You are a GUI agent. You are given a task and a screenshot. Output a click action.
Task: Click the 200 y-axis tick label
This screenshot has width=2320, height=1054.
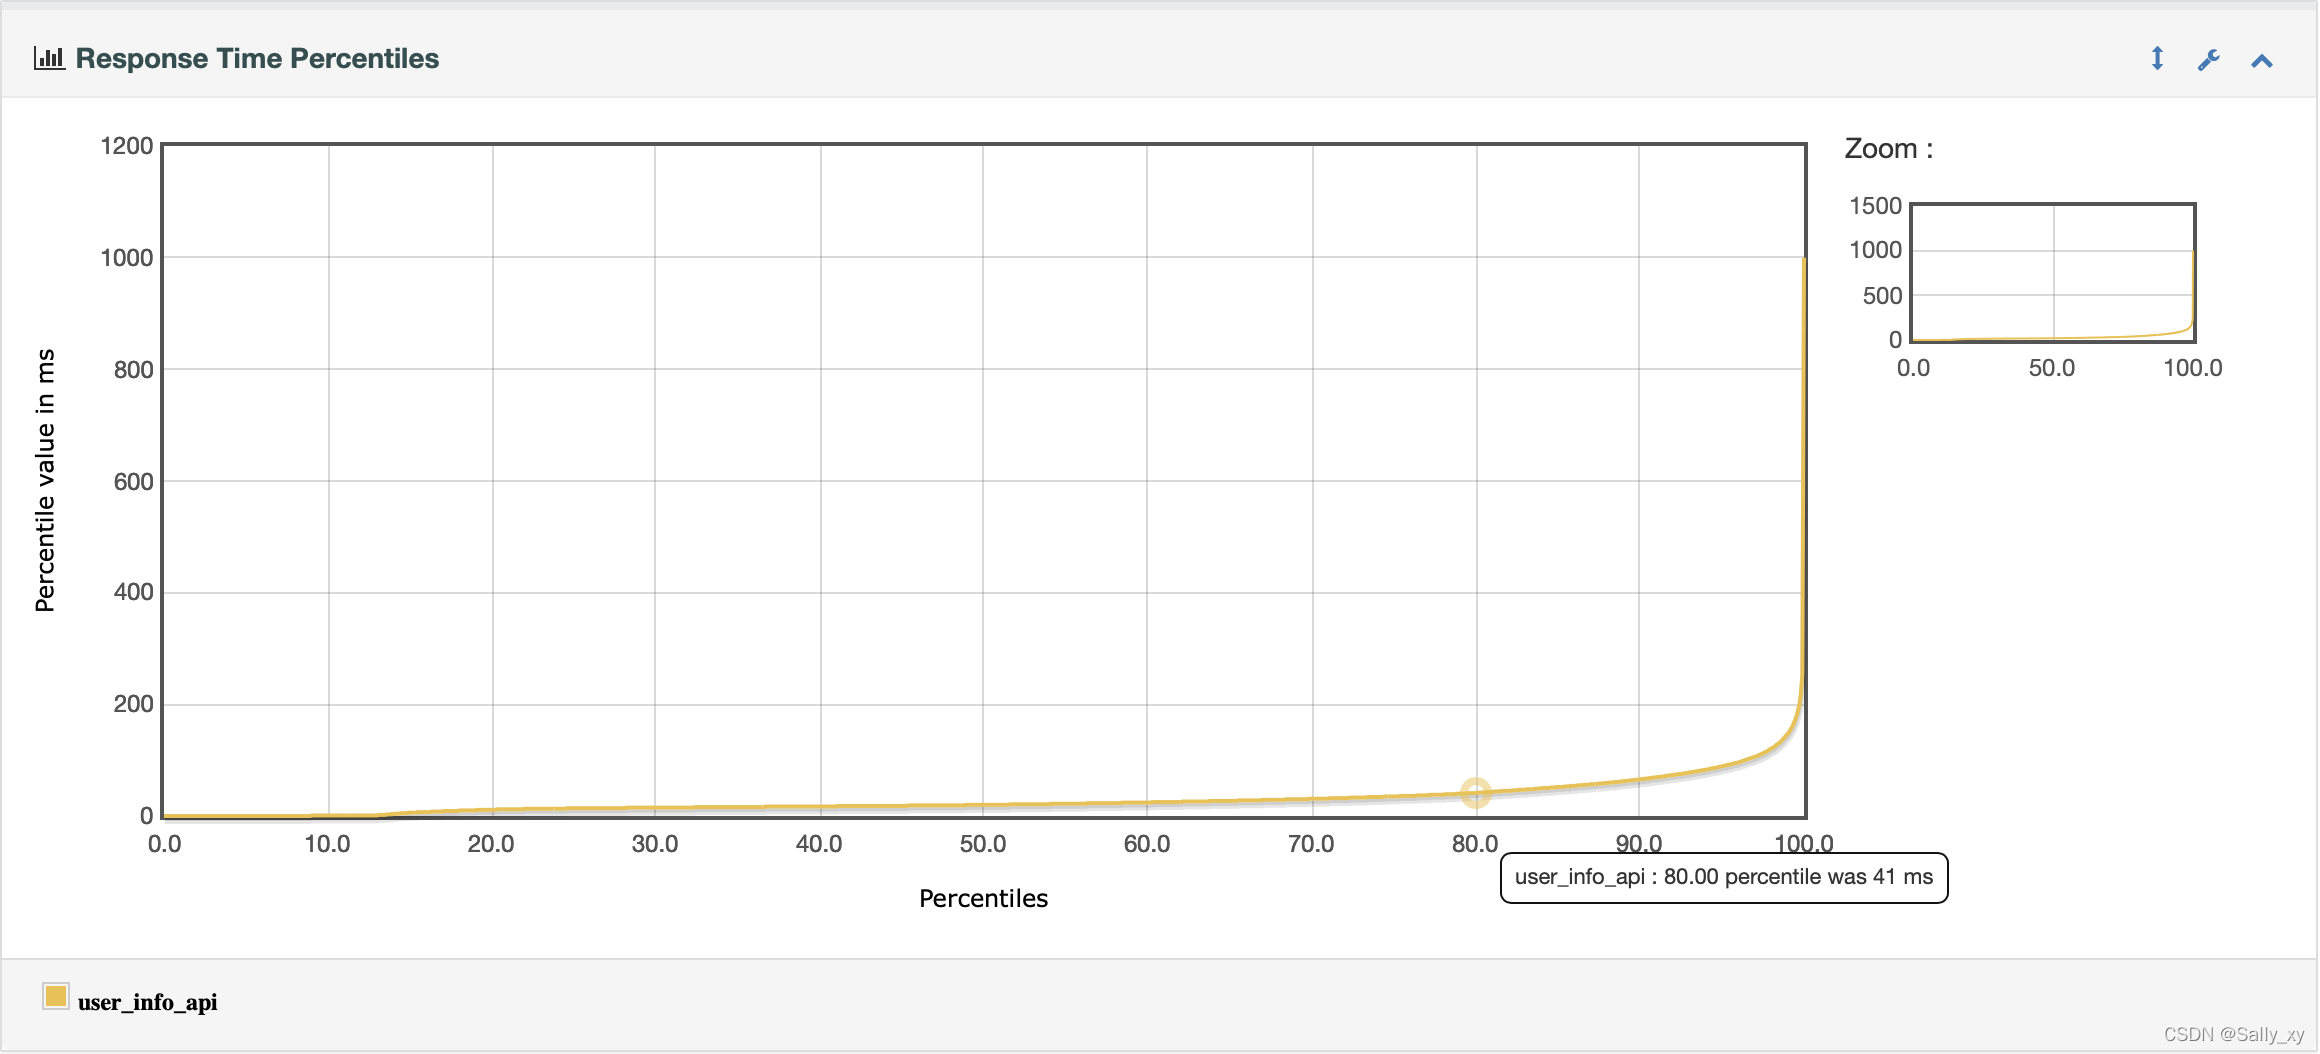[x=133, y=704]
